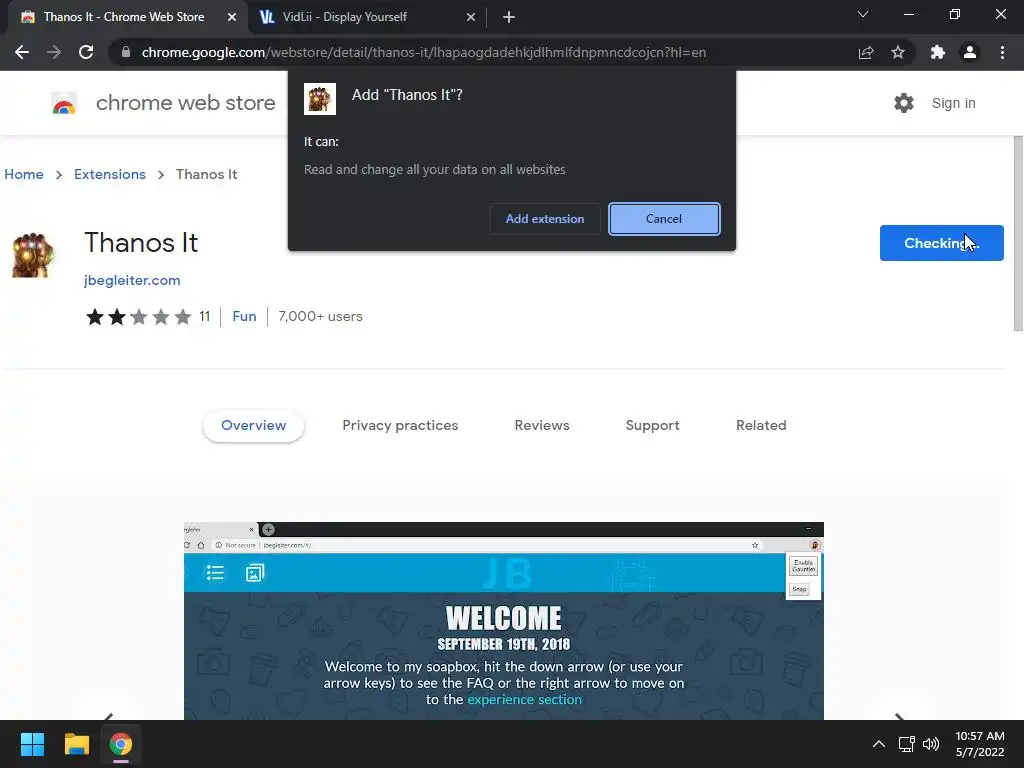Open the clock showing 10:57 AM
The image size is (1024, 768).
(x=980, y=744)
